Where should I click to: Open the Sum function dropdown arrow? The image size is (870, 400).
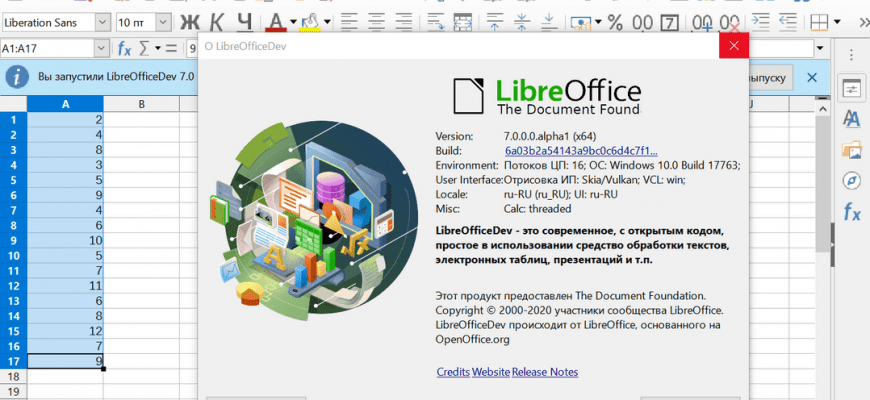(157, 48)
